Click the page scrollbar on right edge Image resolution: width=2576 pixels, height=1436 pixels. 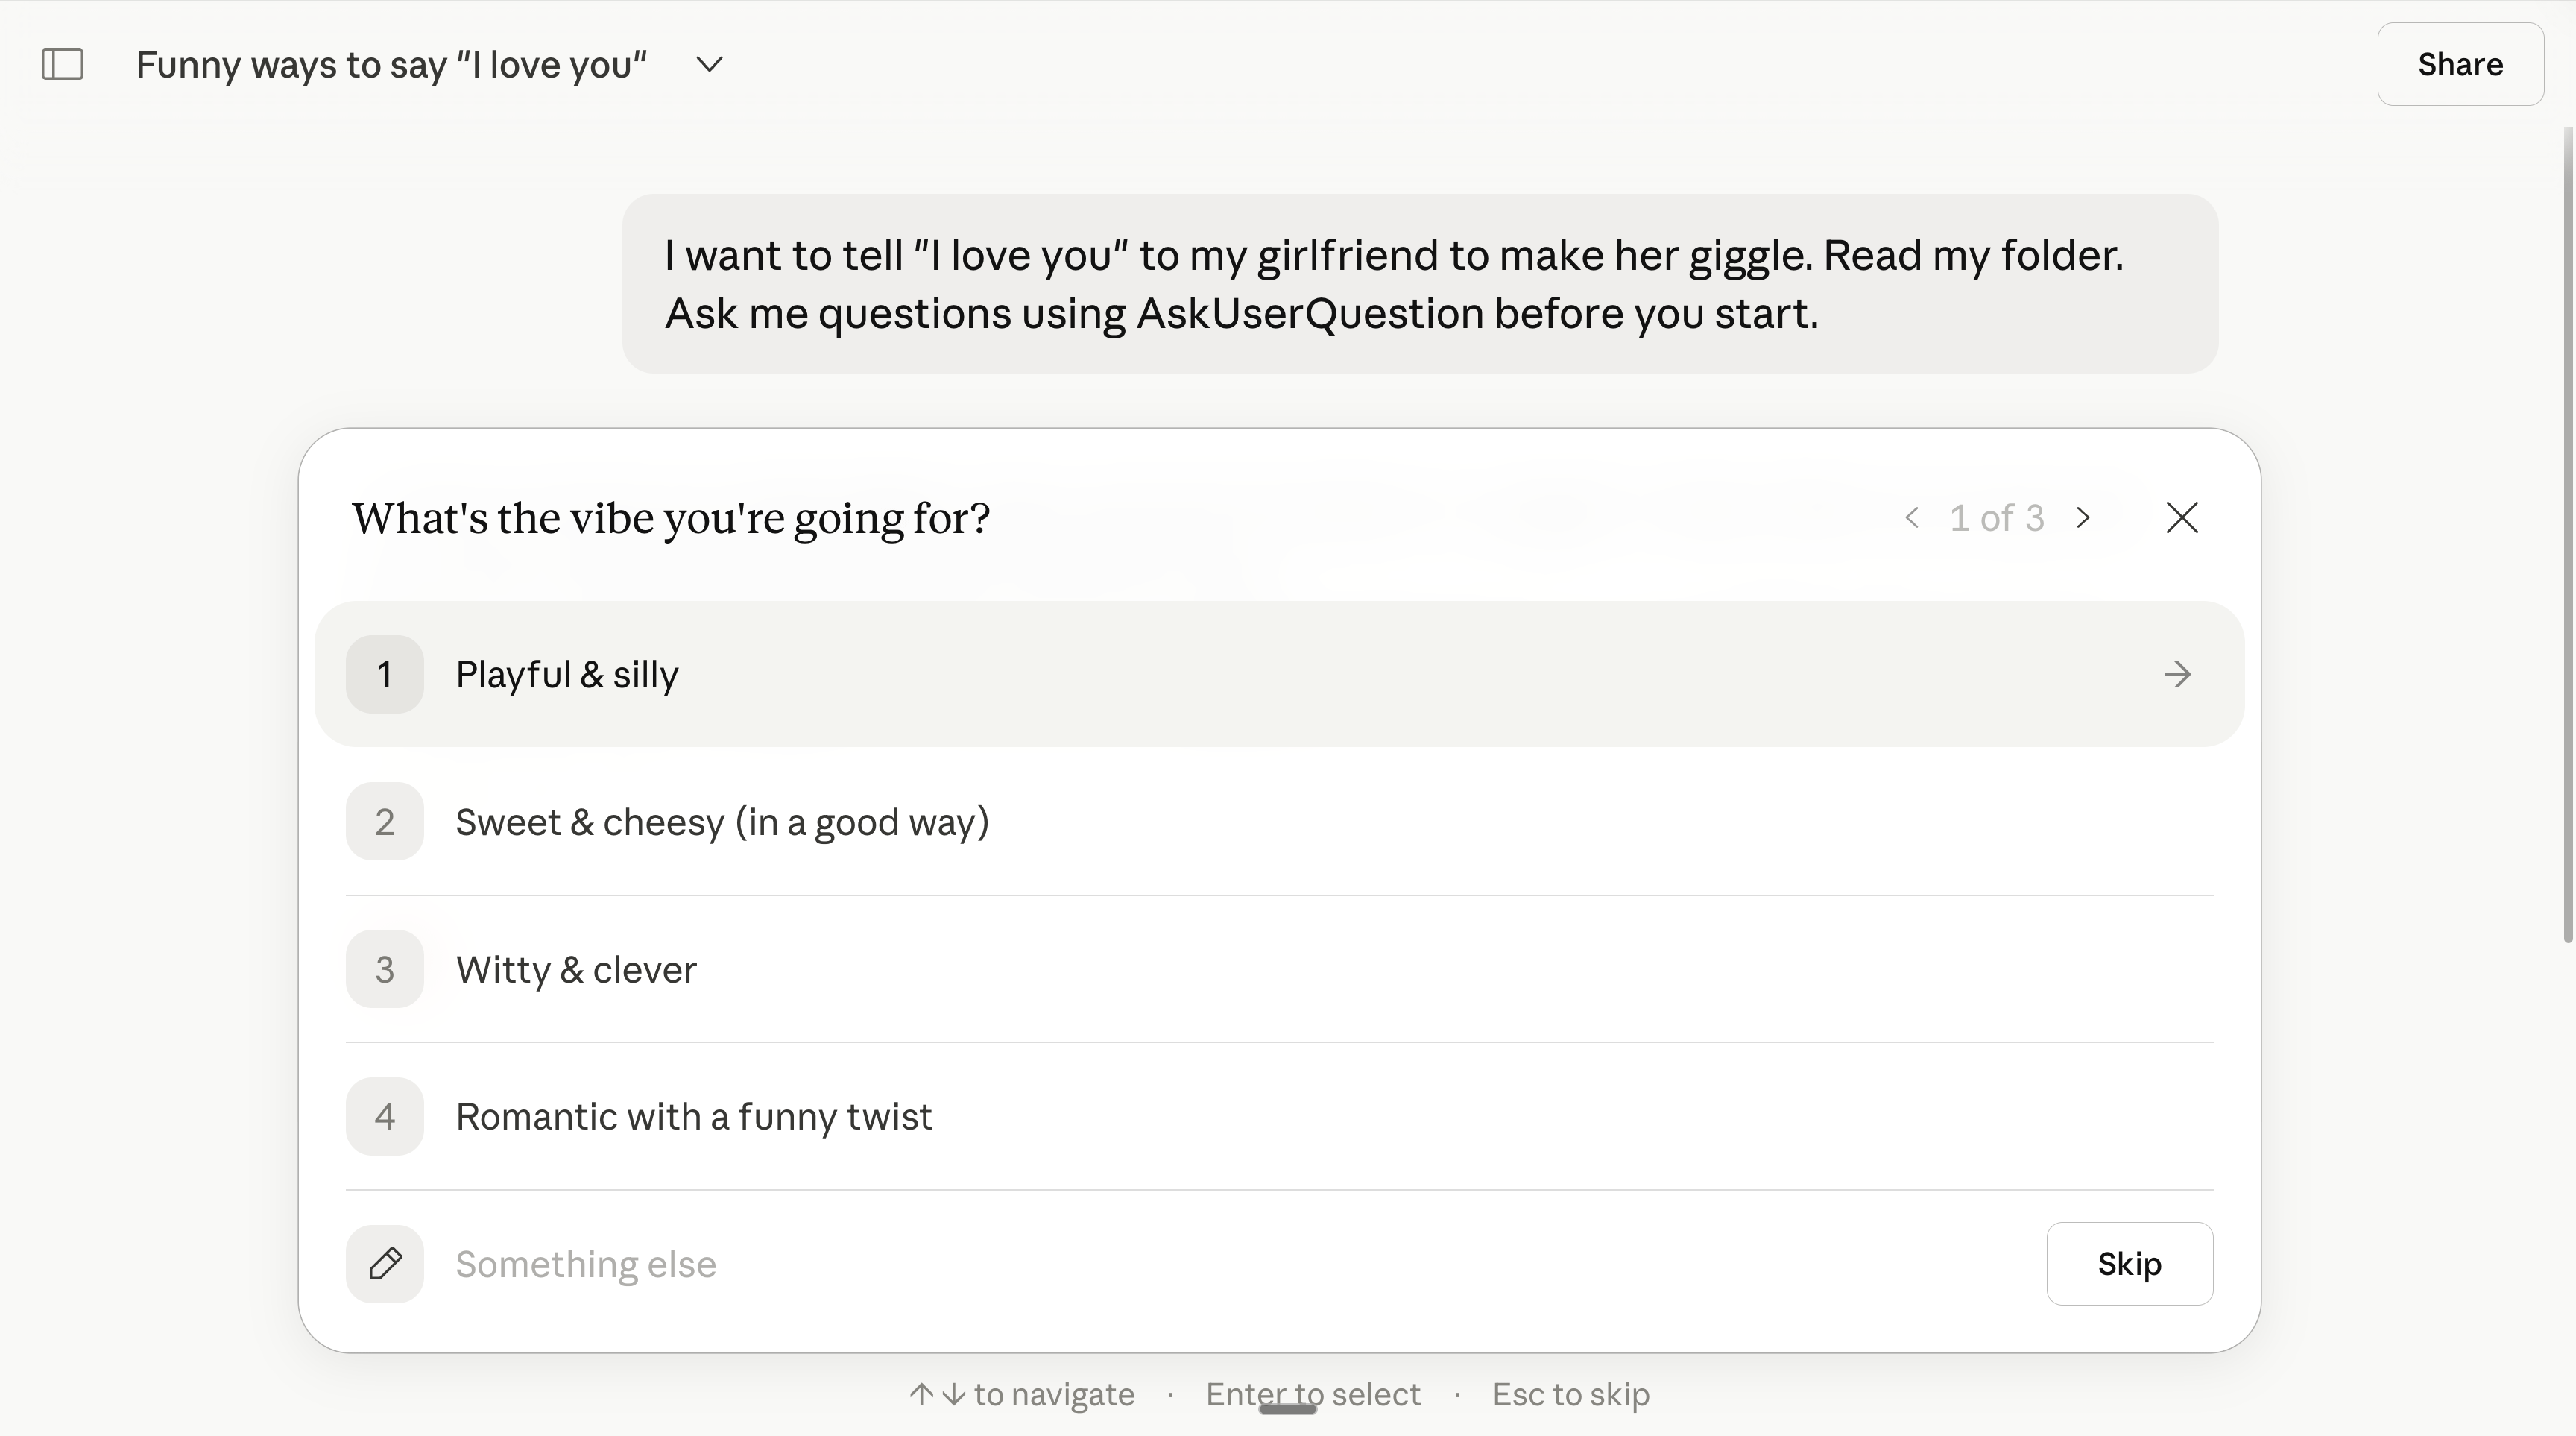tap(2567, 535)
